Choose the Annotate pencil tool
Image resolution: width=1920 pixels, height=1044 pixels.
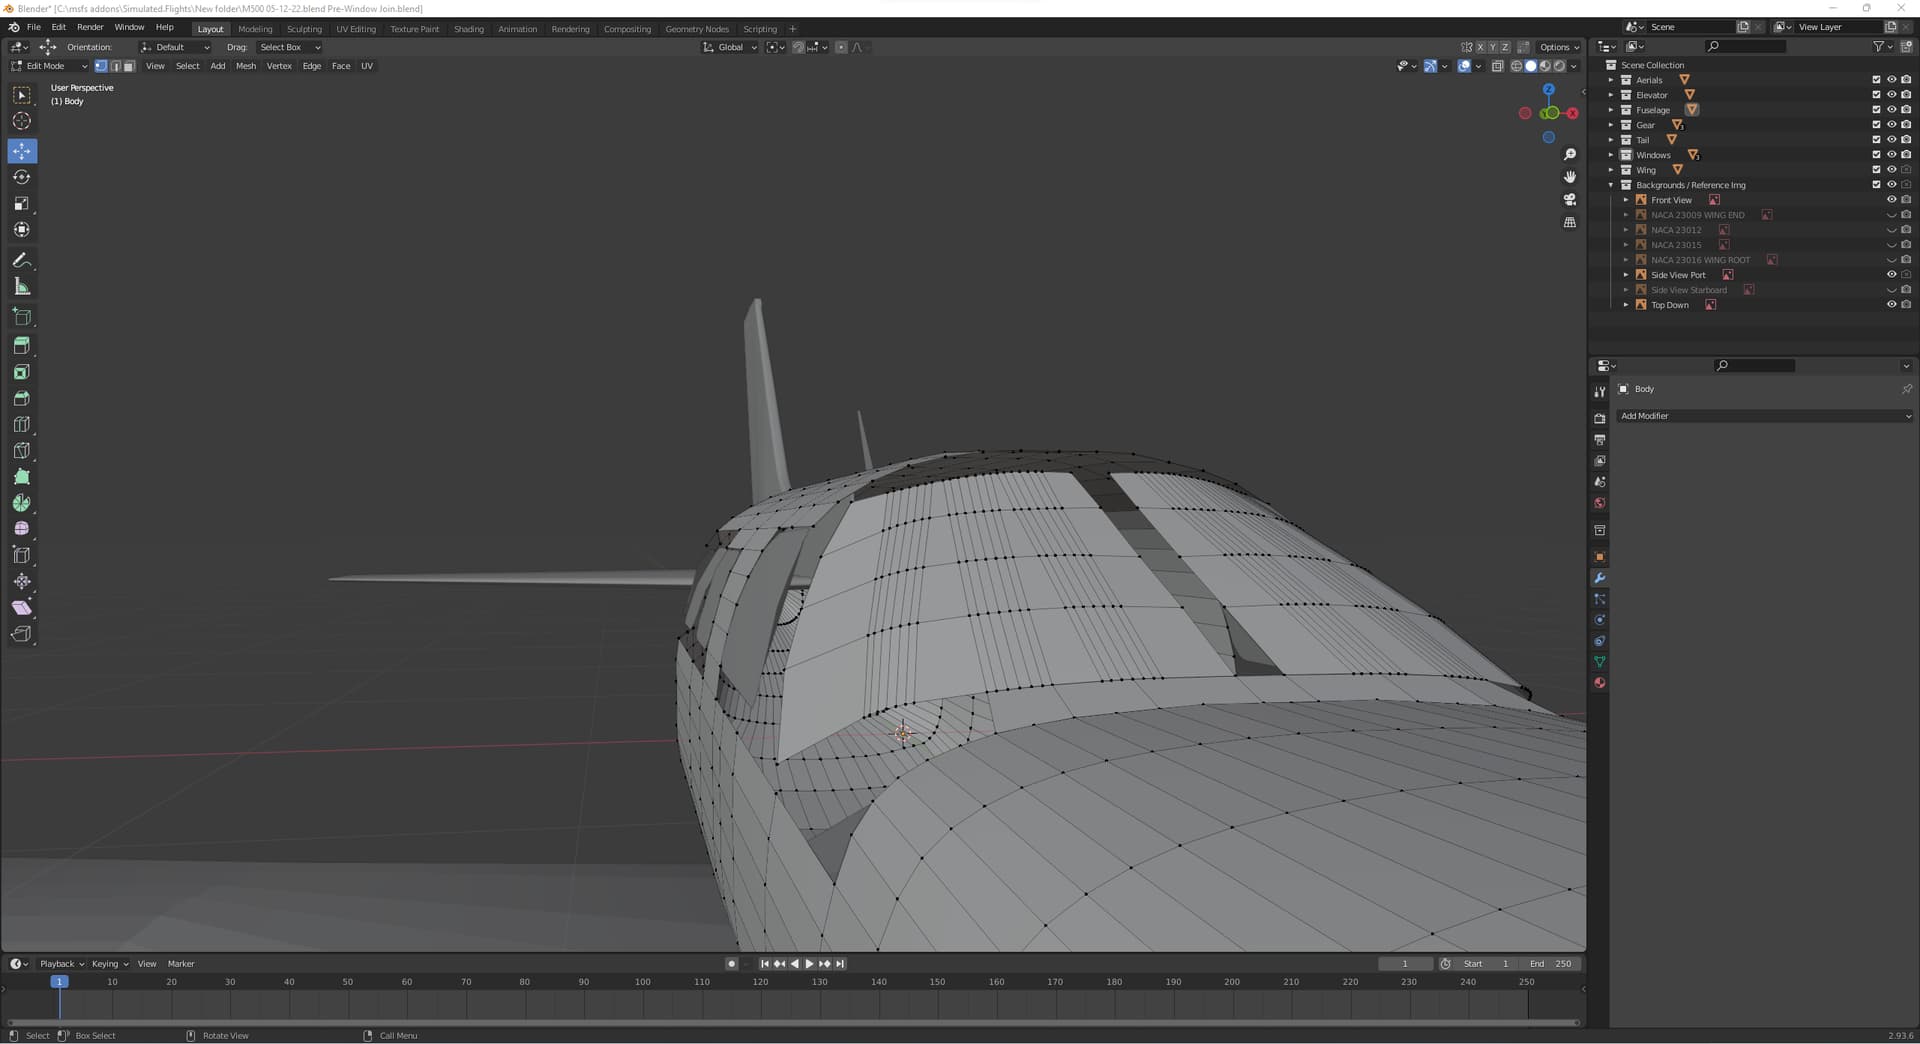tap(22, 260)
